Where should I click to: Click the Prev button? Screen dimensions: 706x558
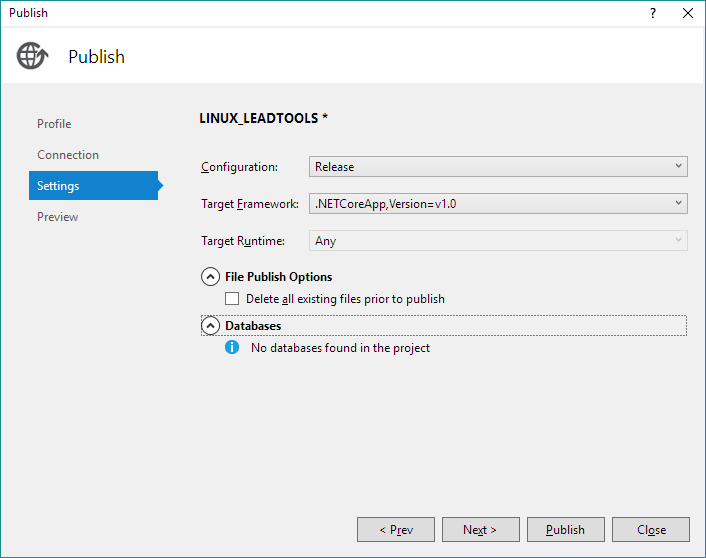pyautogui.click(x=396, y=530)
